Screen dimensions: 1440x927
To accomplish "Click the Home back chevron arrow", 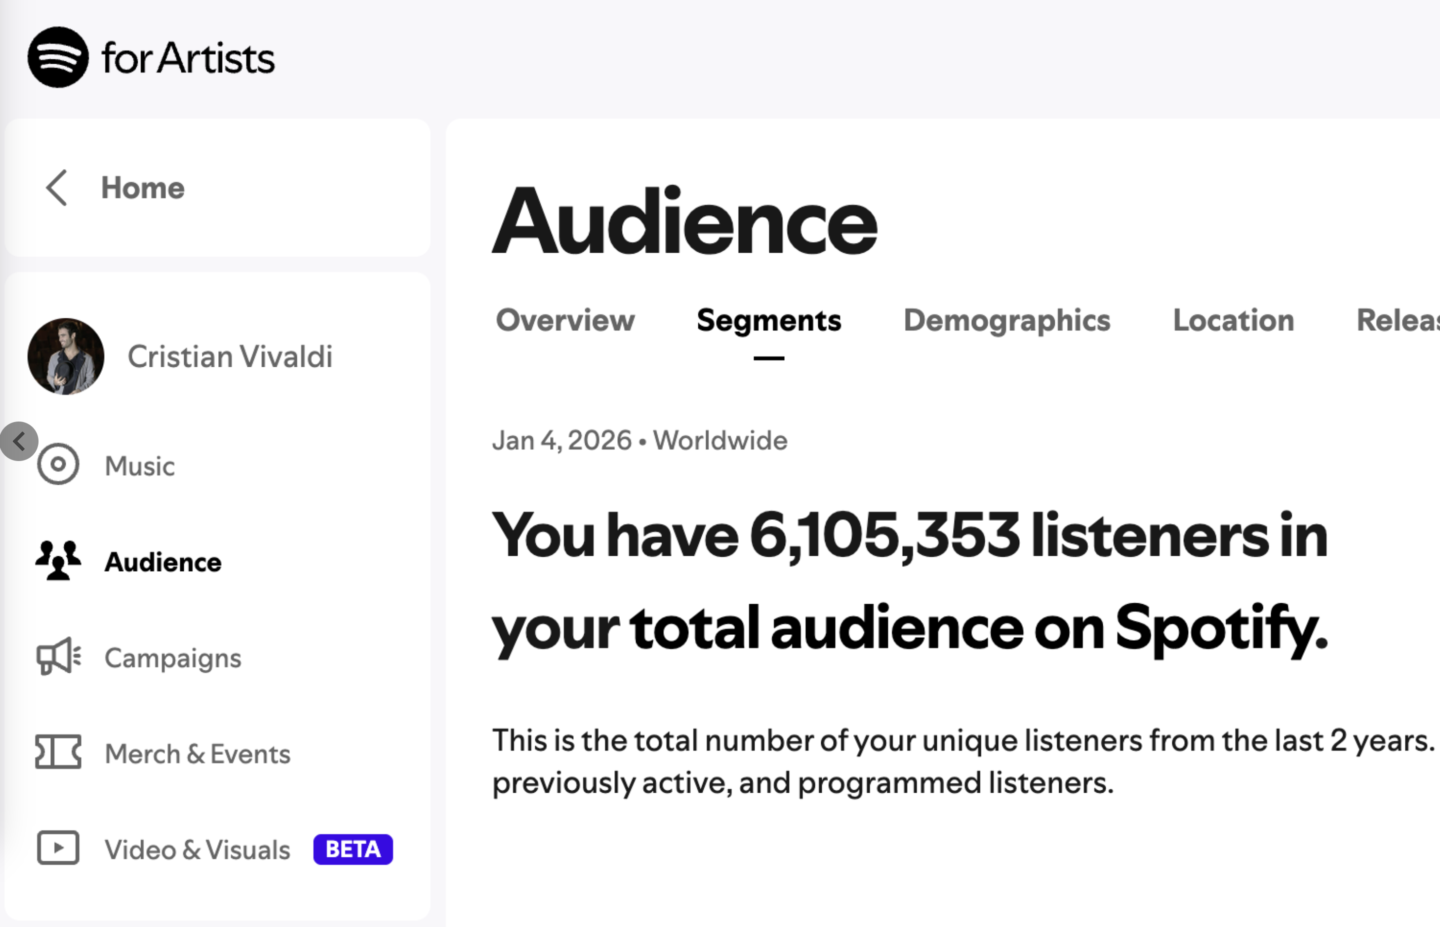I will [x=57, y=187].
